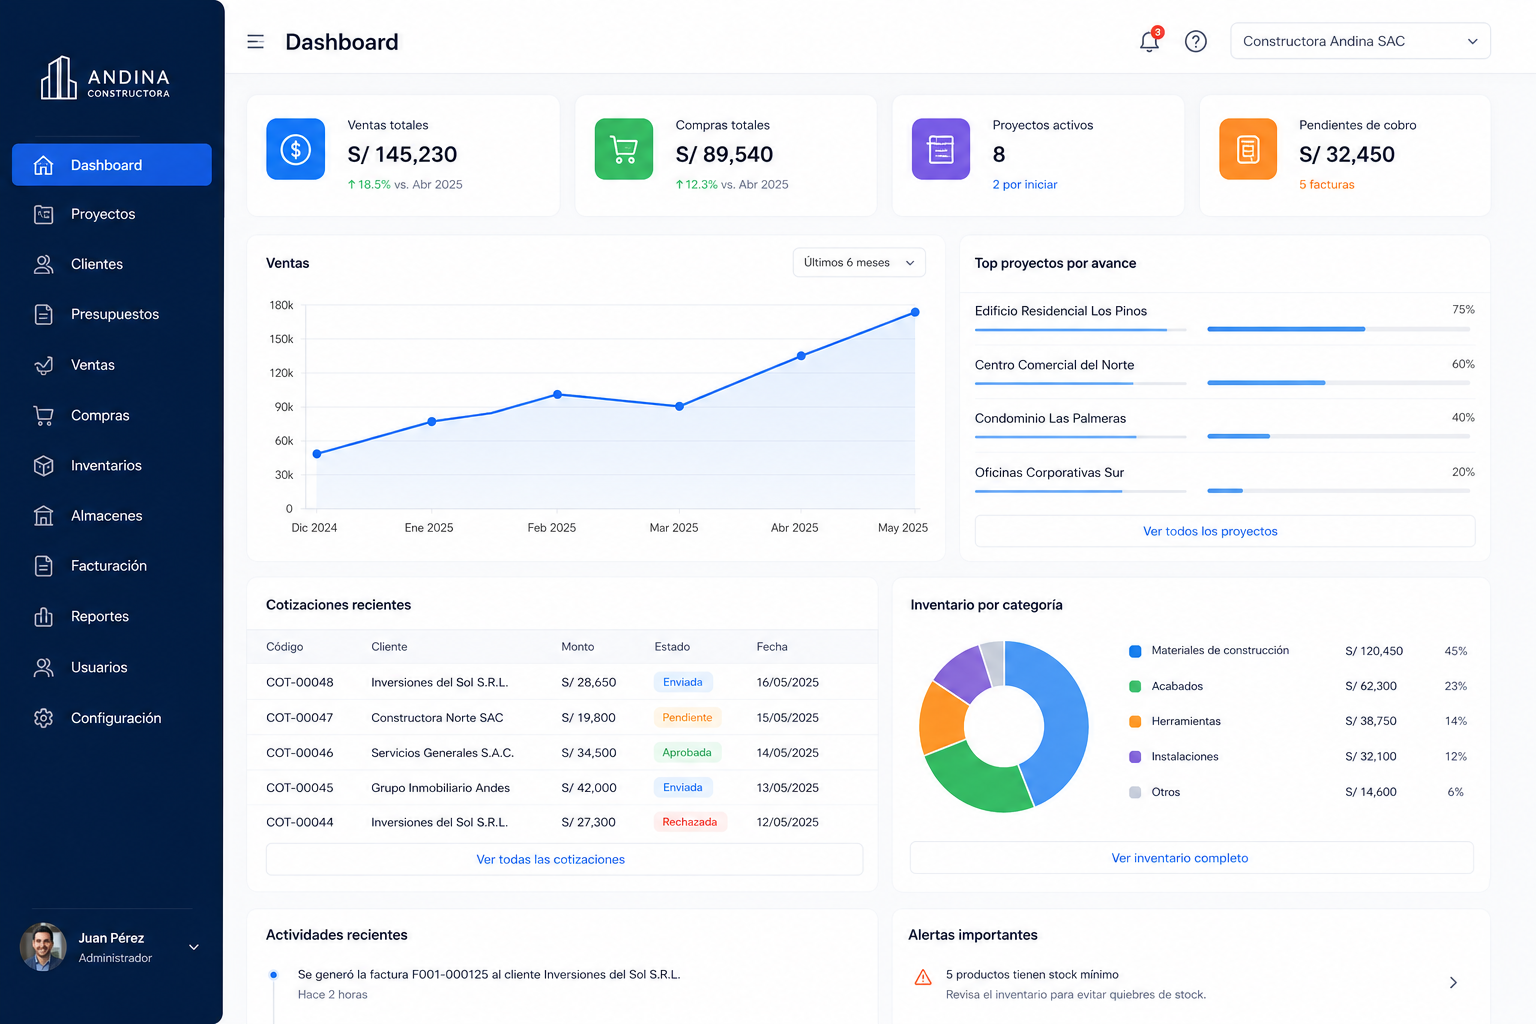This screenshot has height=1024, width=1536.
Task: Open Inventarios in the sidebar
Action: [111, 465]
